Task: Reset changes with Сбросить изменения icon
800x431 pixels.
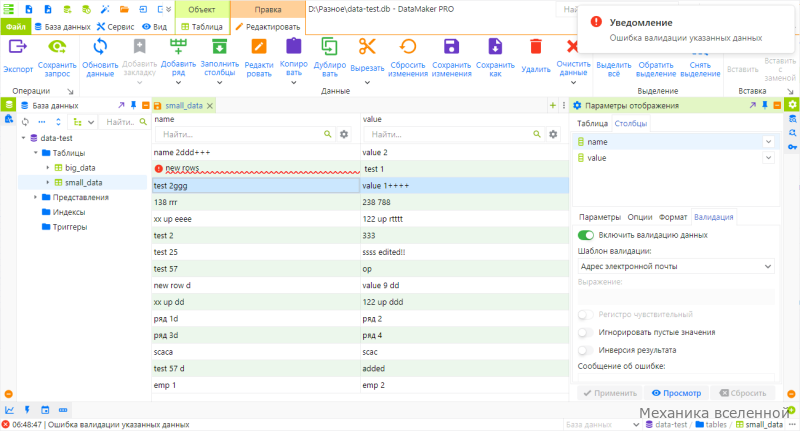Action: [x=408, y=47]
